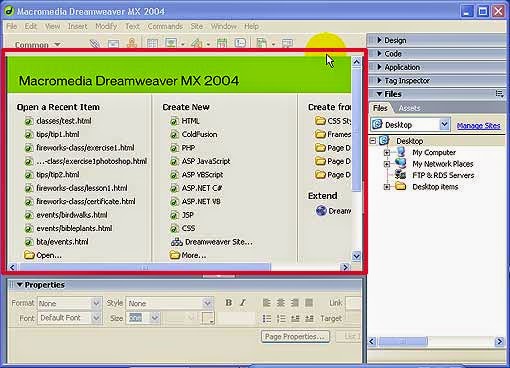Click the FTP & RDS Servers icon
510x368 pixels.
click(x=400, y=175)
